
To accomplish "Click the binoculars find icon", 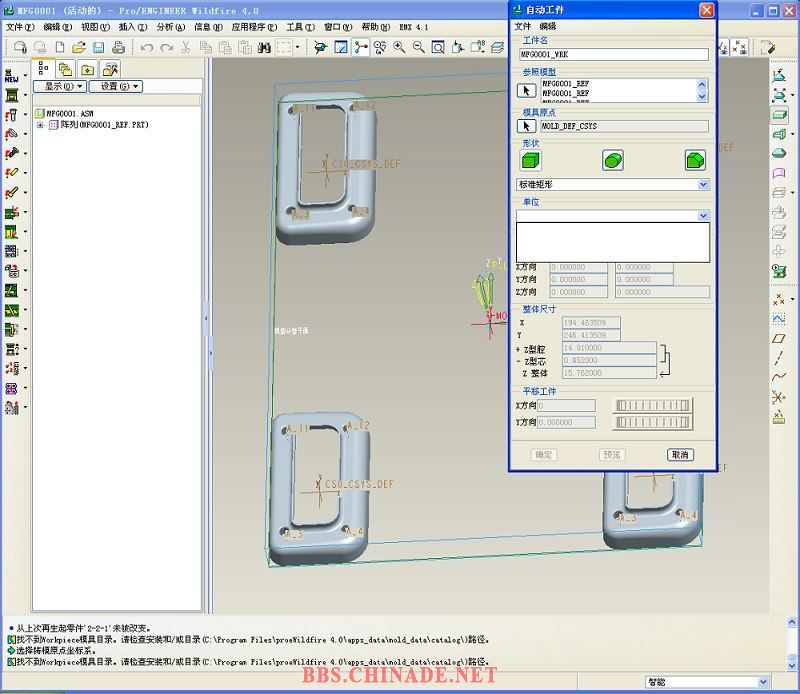I will 264,47.
